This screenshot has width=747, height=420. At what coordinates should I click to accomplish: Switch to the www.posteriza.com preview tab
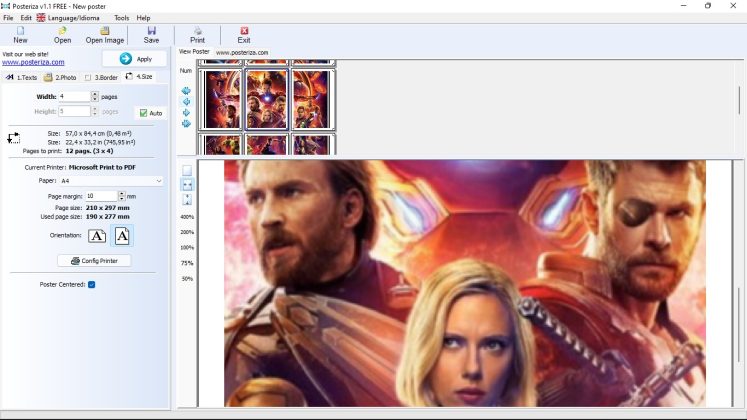[x=242, y=52]
